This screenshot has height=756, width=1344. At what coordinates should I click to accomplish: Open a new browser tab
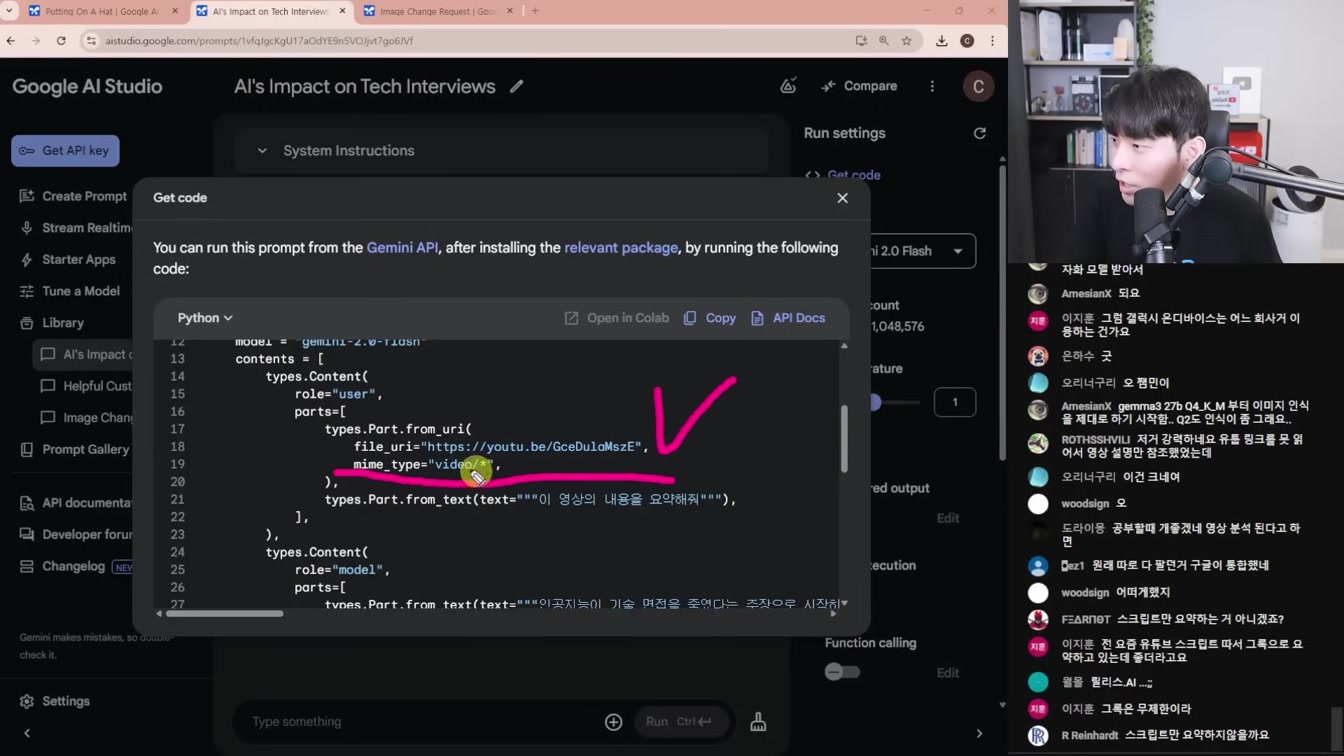click(534, 11)
